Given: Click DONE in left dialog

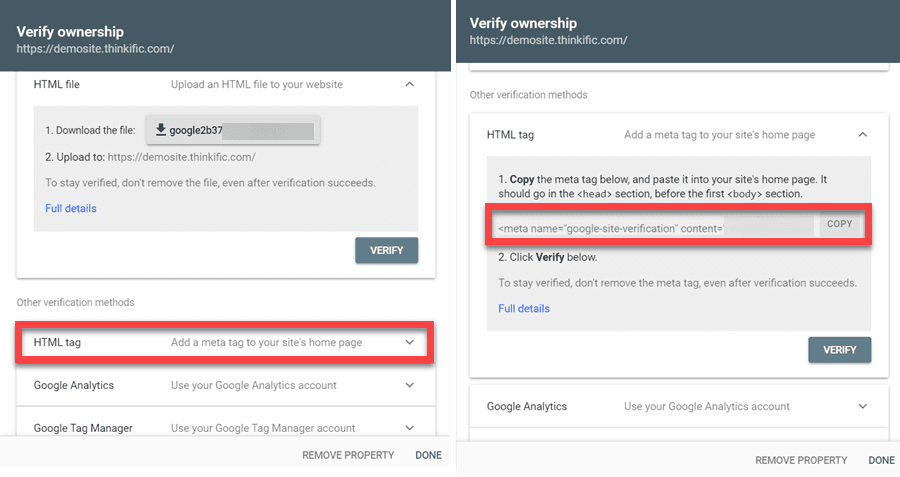Looking at the screenshot, I should point(428,455).
